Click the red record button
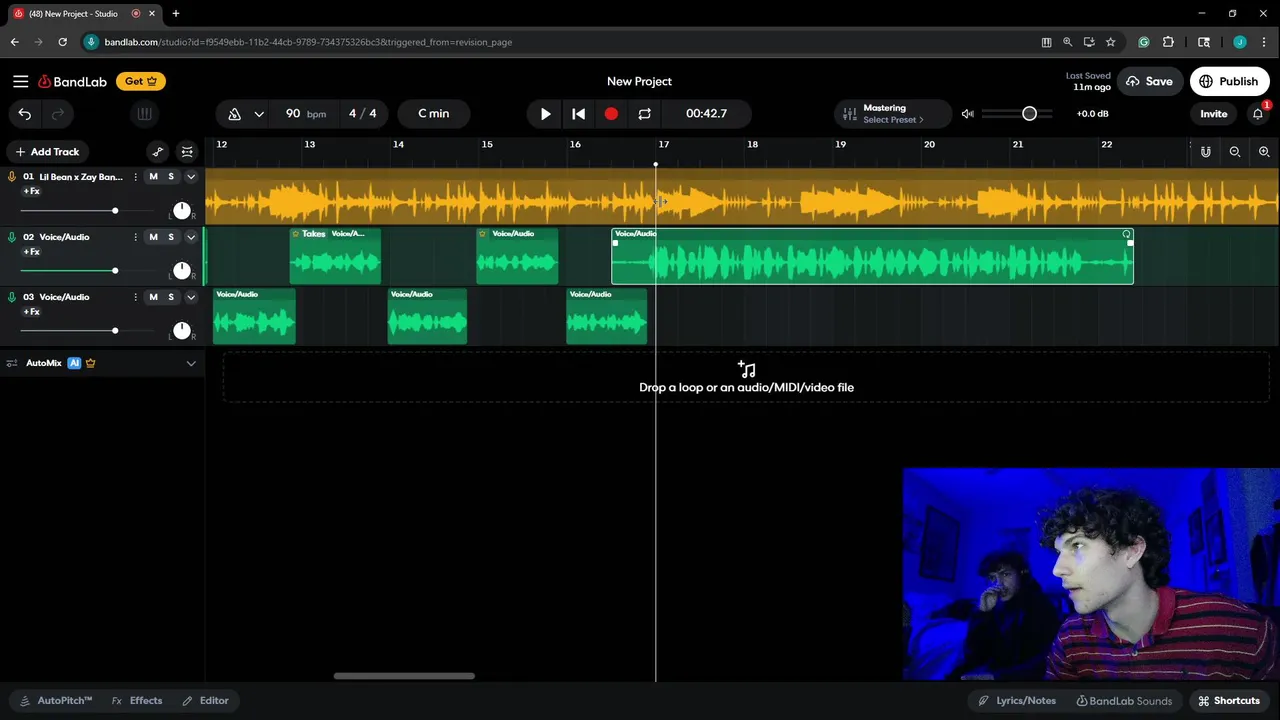Viewport: 1280px width, 720px height. pos(611,114)
